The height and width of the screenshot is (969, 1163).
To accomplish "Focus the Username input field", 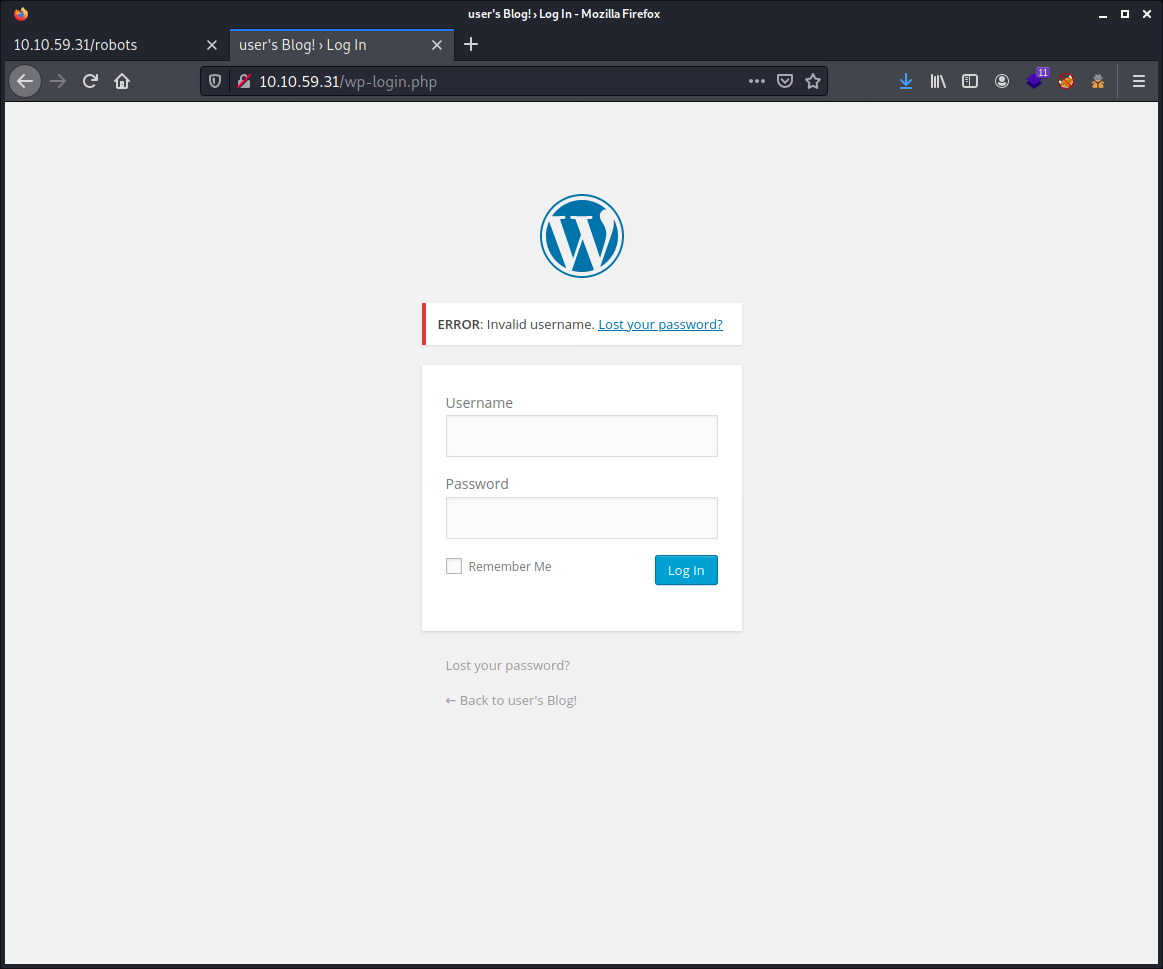I will pyautogui.click(x=582, y=436).
